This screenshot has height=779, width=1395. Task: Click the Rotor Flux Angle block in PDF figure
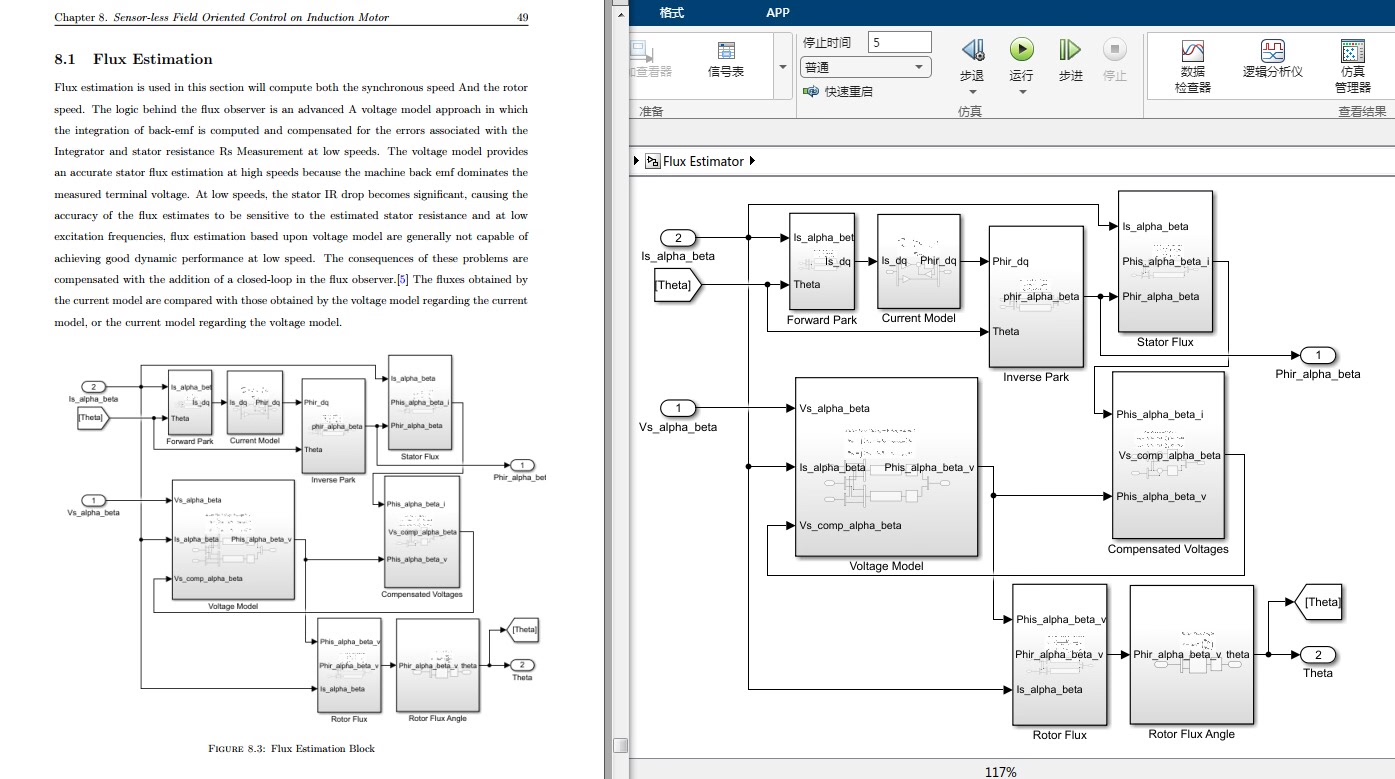tap(437, 665)
